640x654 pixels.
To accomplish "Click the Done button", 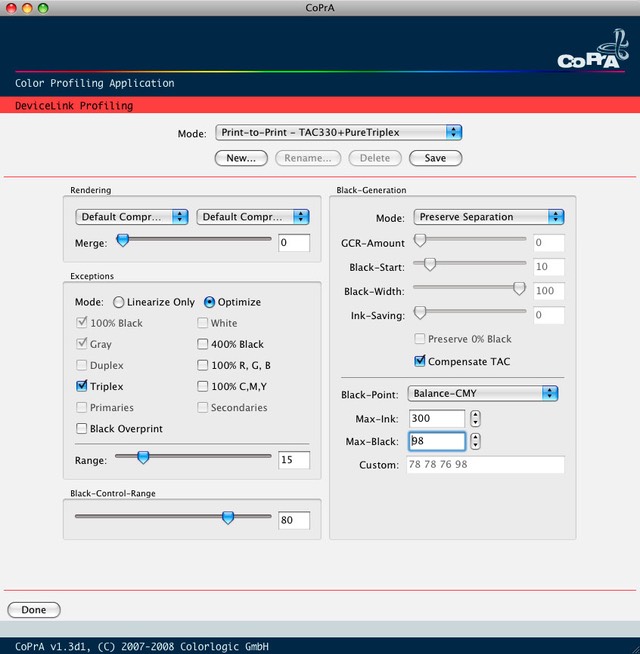I will 34,610.
